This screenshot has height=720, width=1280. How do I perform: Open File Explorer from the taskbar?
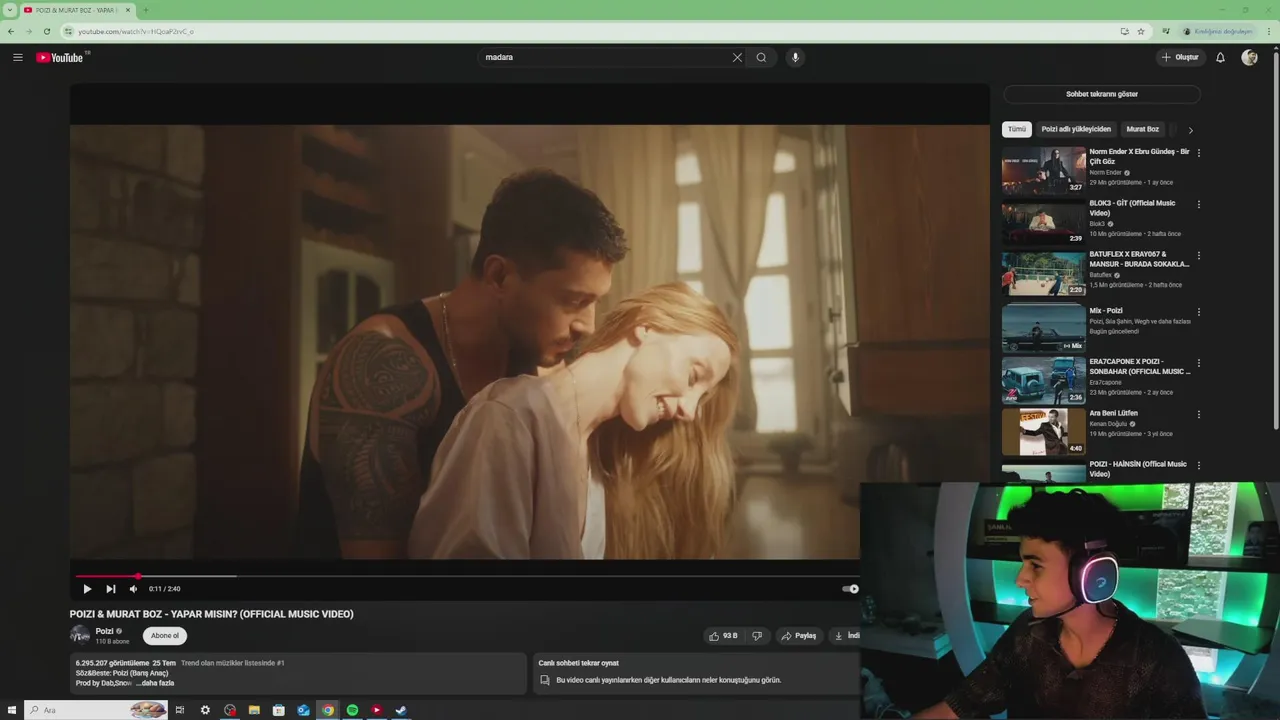pos(254,710)
